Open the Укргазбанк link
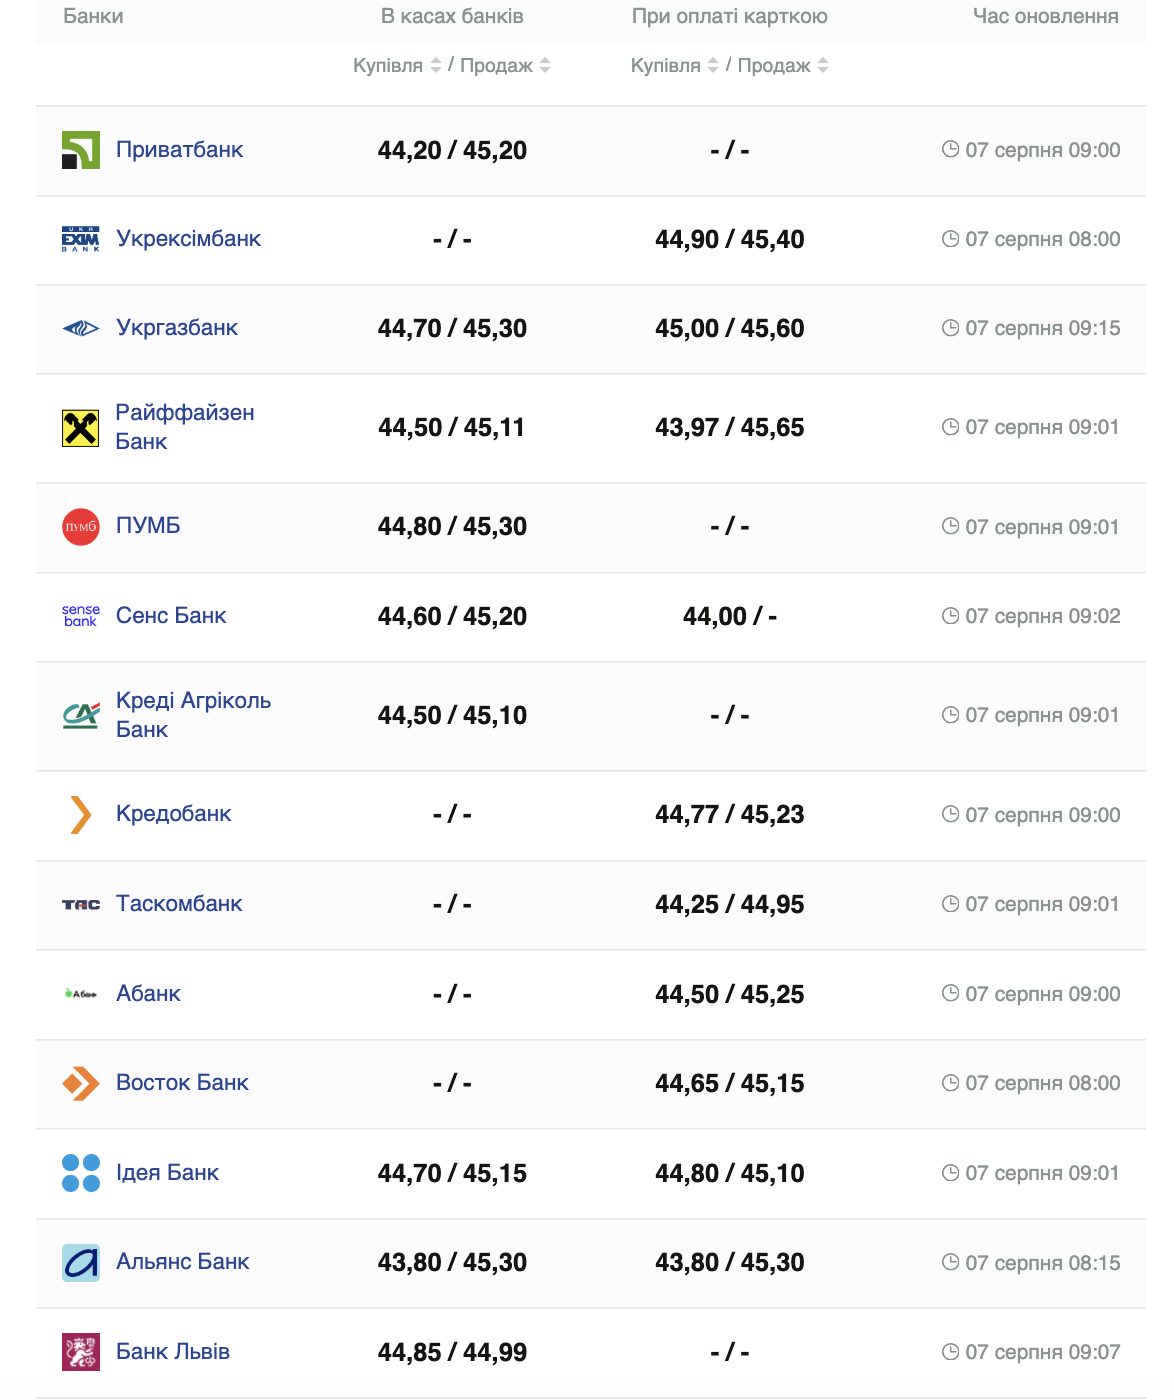Image resolution: width=1174 pixels, height=1400 pixels. [x=177, y=328]
